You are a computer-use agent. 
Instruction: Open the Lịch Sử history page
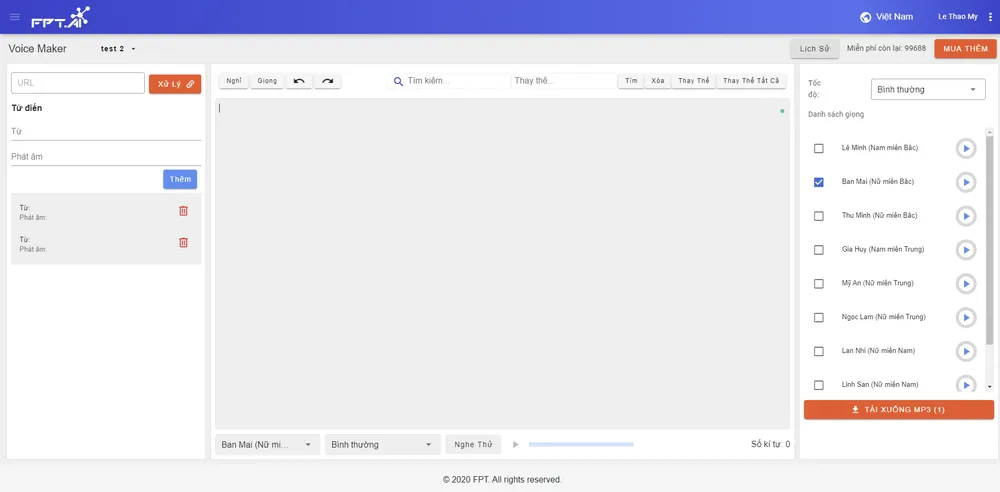[814, 49]
